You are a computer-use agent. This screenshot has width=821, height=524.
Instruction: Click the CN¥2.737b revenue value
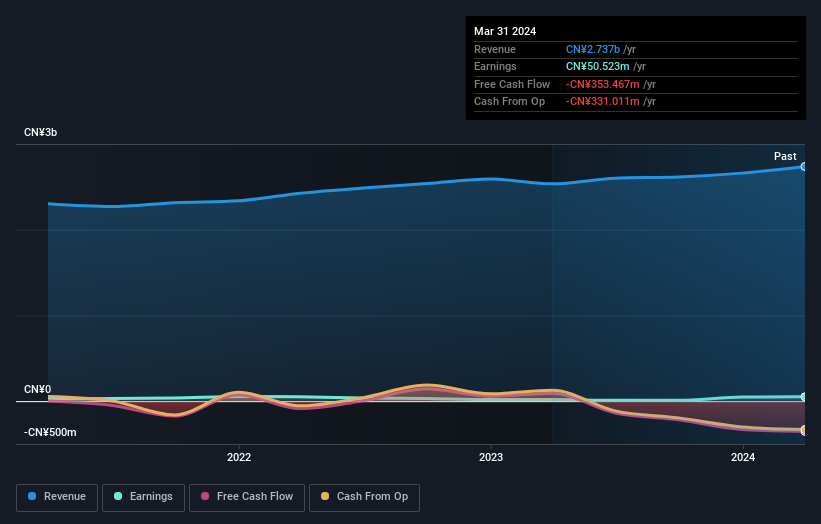(x=593, y=49)
